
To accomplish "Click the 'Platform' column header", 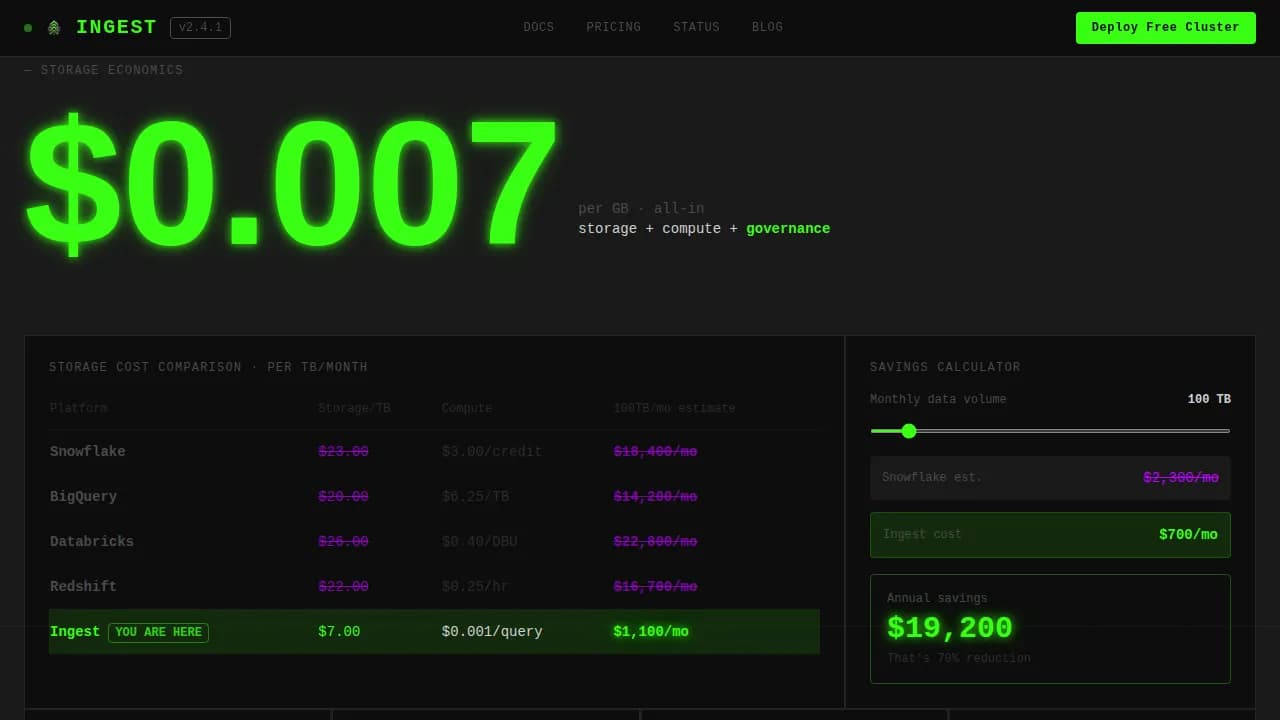I will point(79,408).
